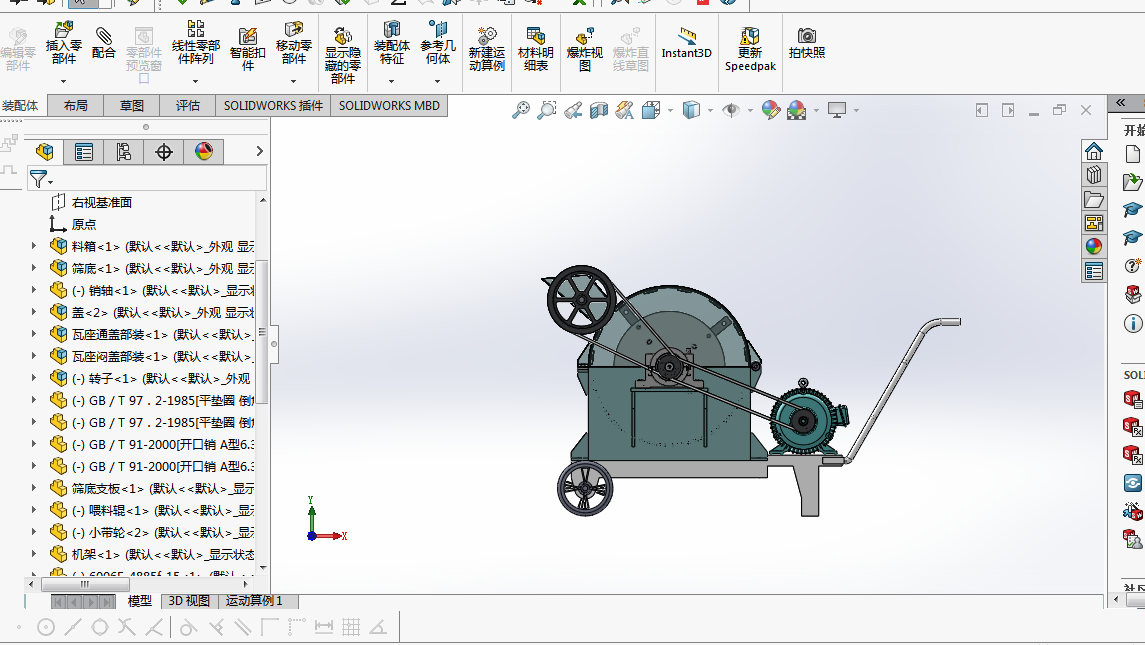Click the feature tree vertical scrollbar

click(263, 332)
